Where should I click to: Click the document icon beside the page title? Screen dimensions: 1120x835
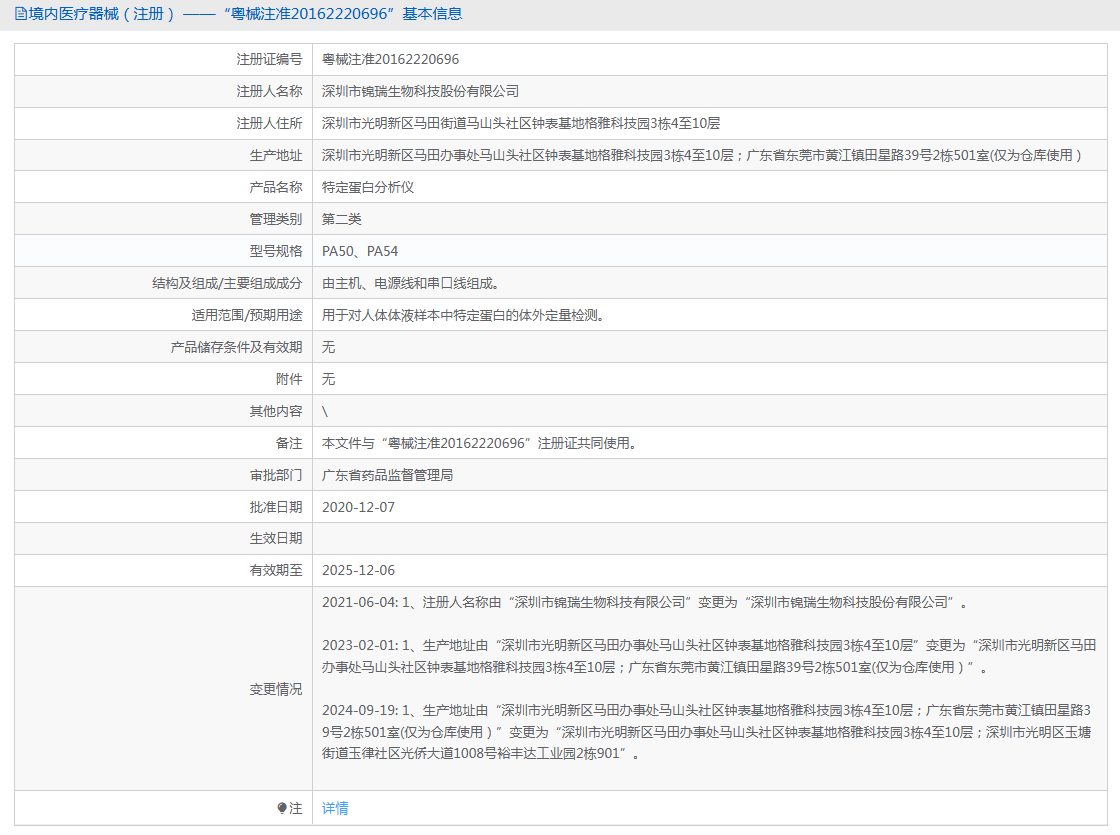[21, 14]
